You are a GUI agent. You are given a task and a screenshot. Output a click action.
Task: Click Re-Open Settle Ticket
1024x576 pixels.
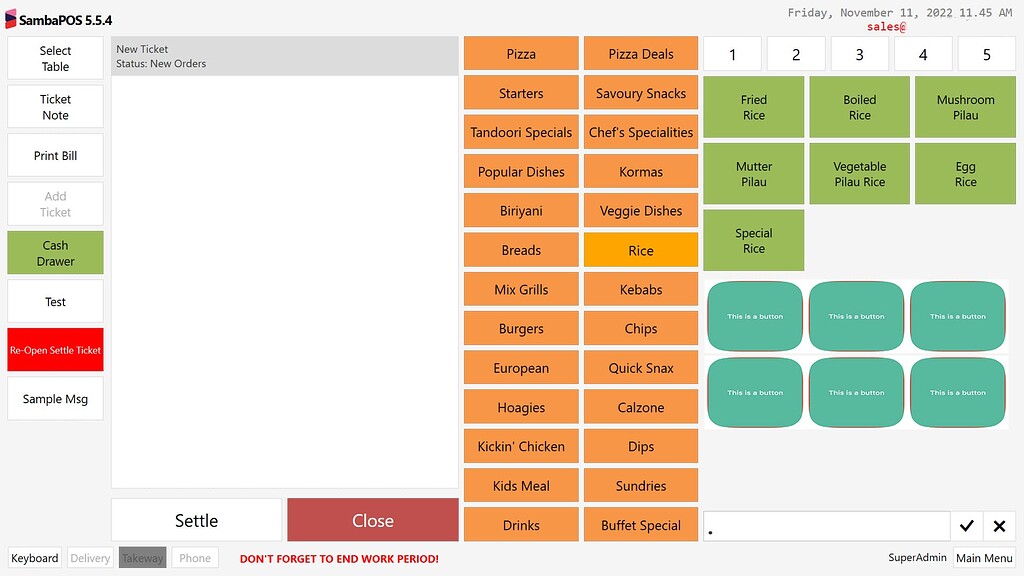(54, 349)
